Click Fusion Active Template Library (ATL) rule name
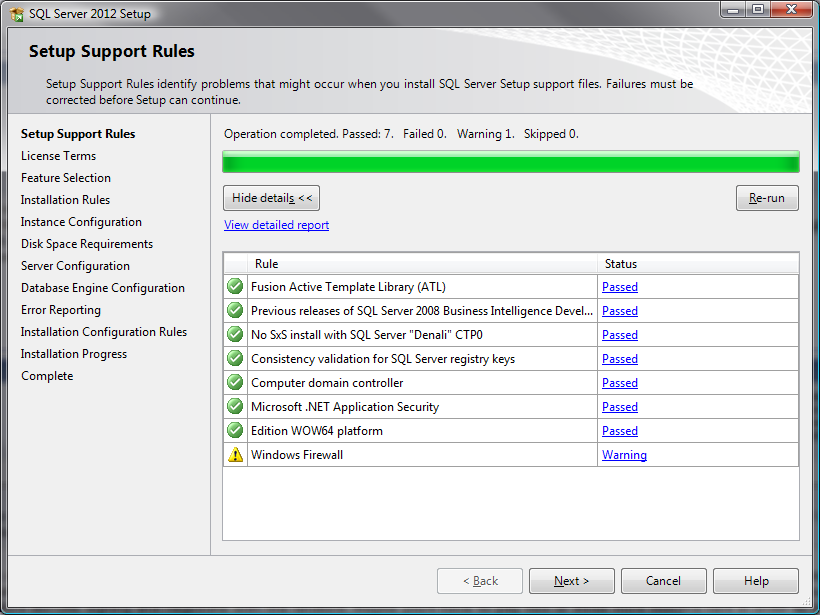 pyautogui.click(x=348, y=287)
